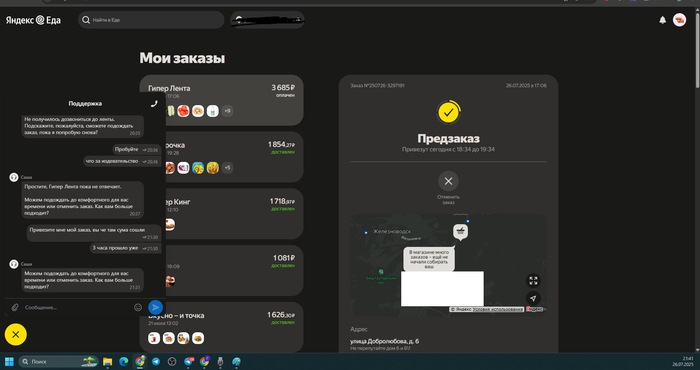Open the Вкусно – и точка order for 1626 ₽
The image size is (700, 370).
(221, 327)
